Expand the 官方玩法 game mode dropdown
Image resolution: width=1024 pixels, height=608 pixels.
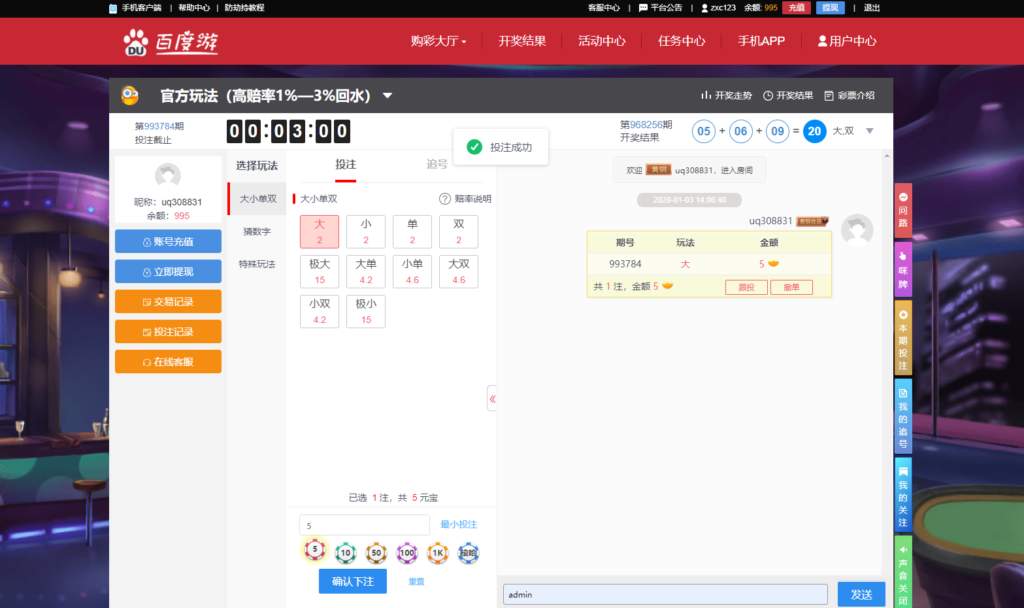(x=387, y=95)
